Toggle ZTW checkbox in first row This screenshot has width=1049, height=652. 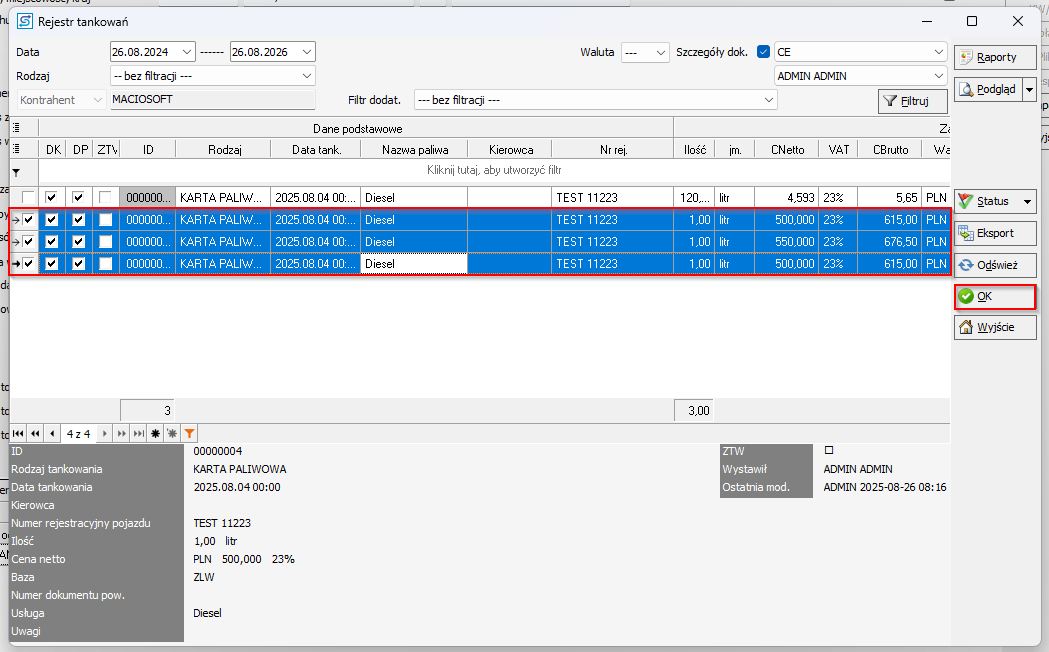(x=105, y=197)
